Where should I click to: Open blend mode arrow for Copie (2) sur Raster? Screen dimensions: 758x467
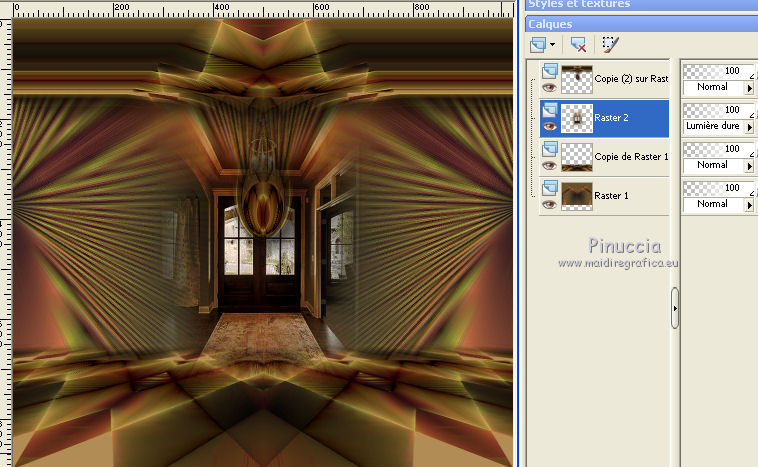click(749, 88)
